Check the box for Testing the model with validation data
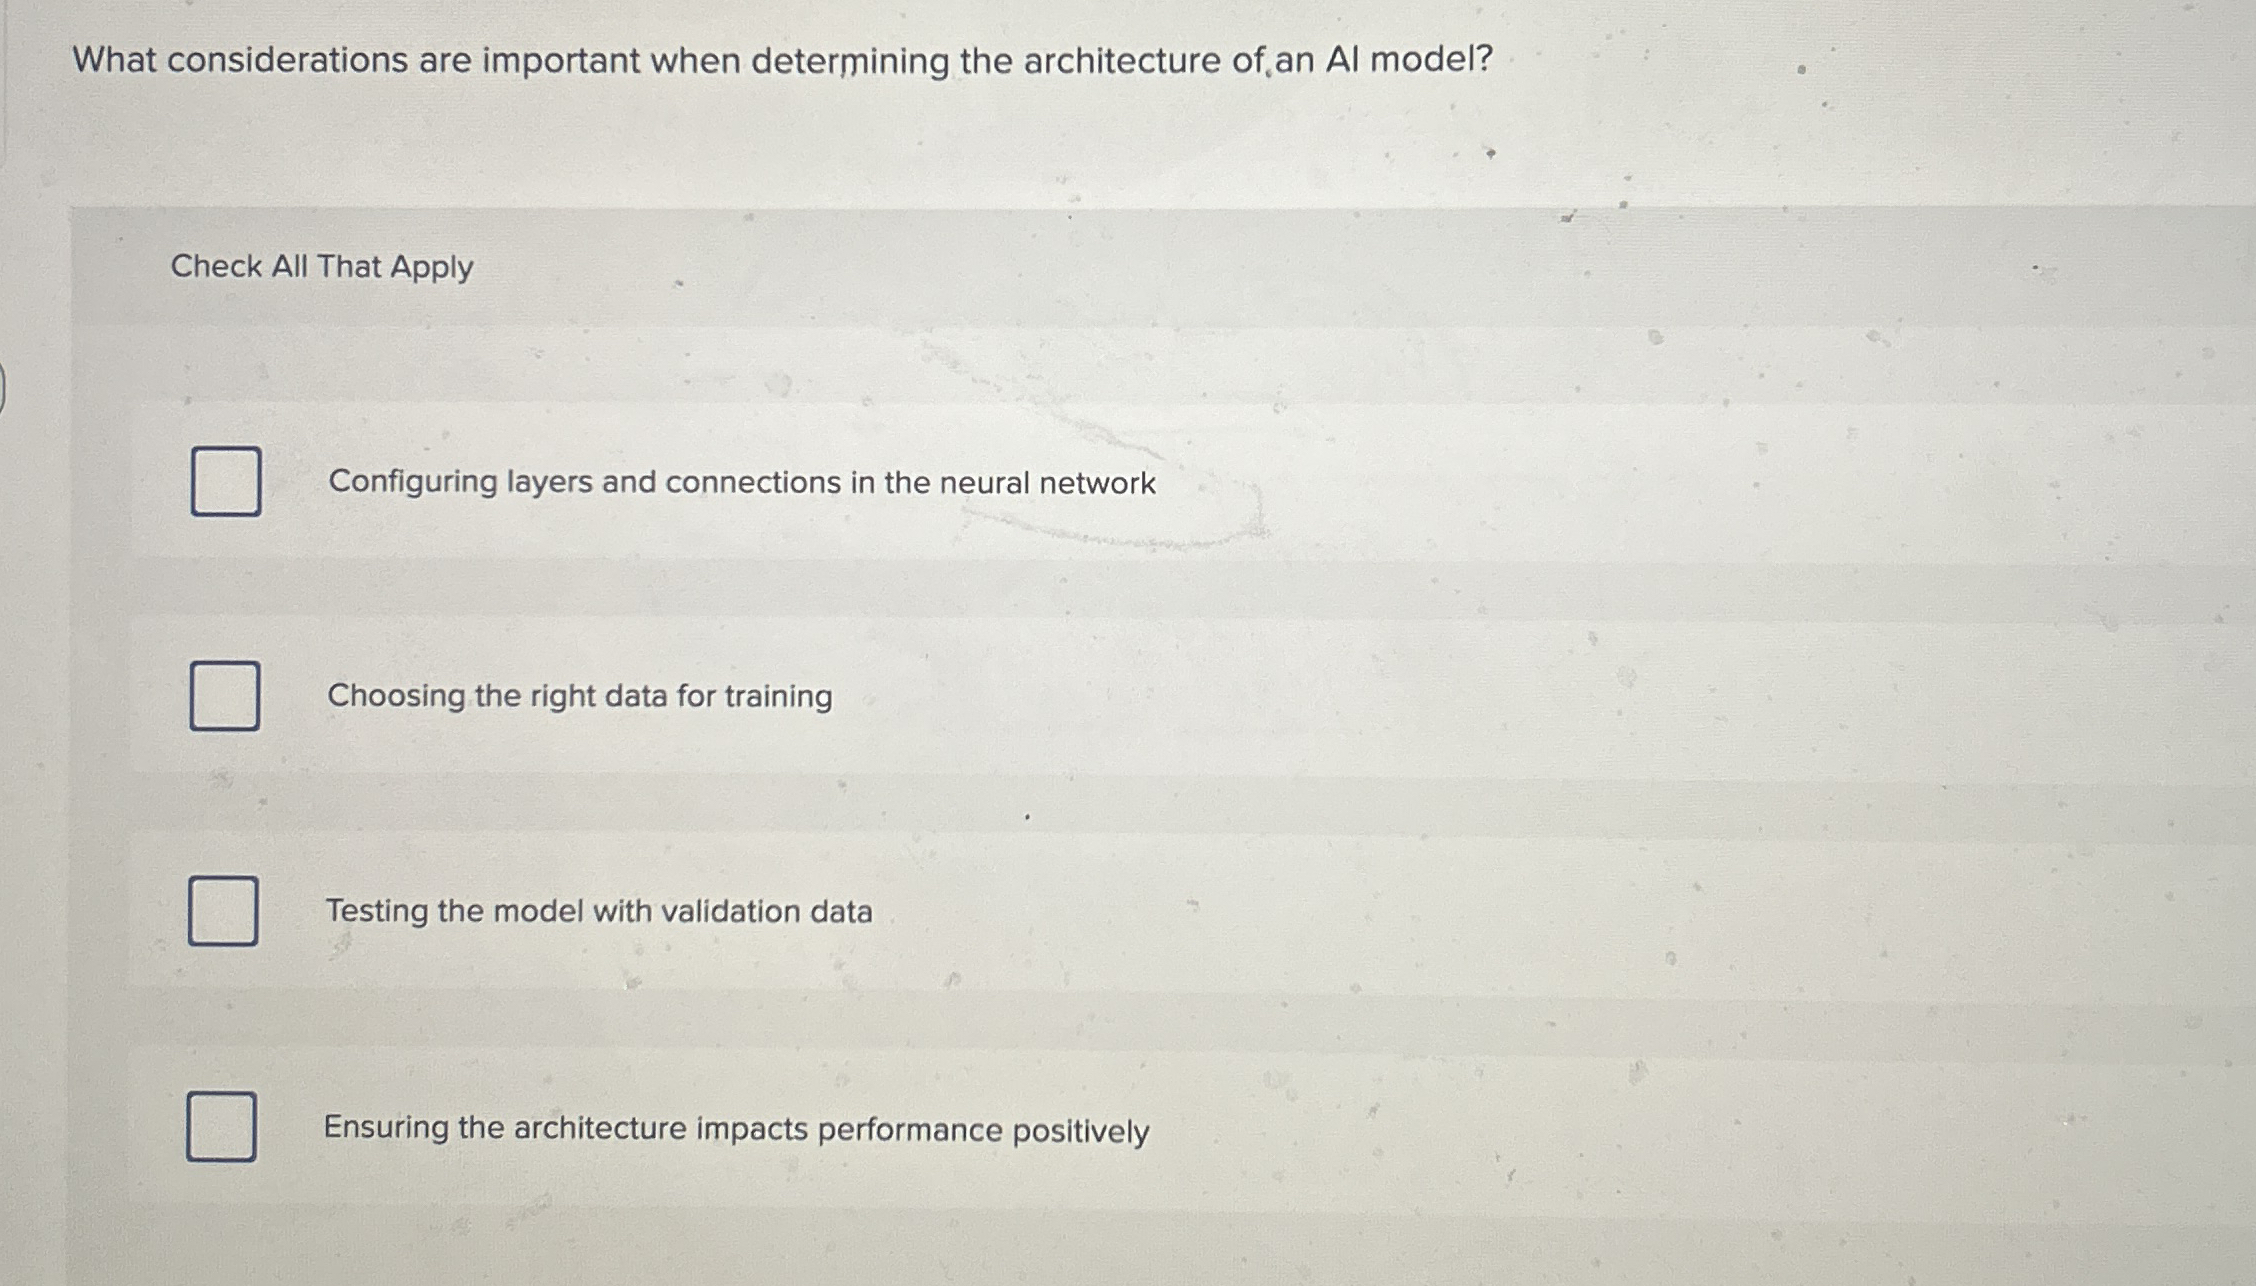Image resolution: width=2256 pixels, height=1286 pixels. 222,912
